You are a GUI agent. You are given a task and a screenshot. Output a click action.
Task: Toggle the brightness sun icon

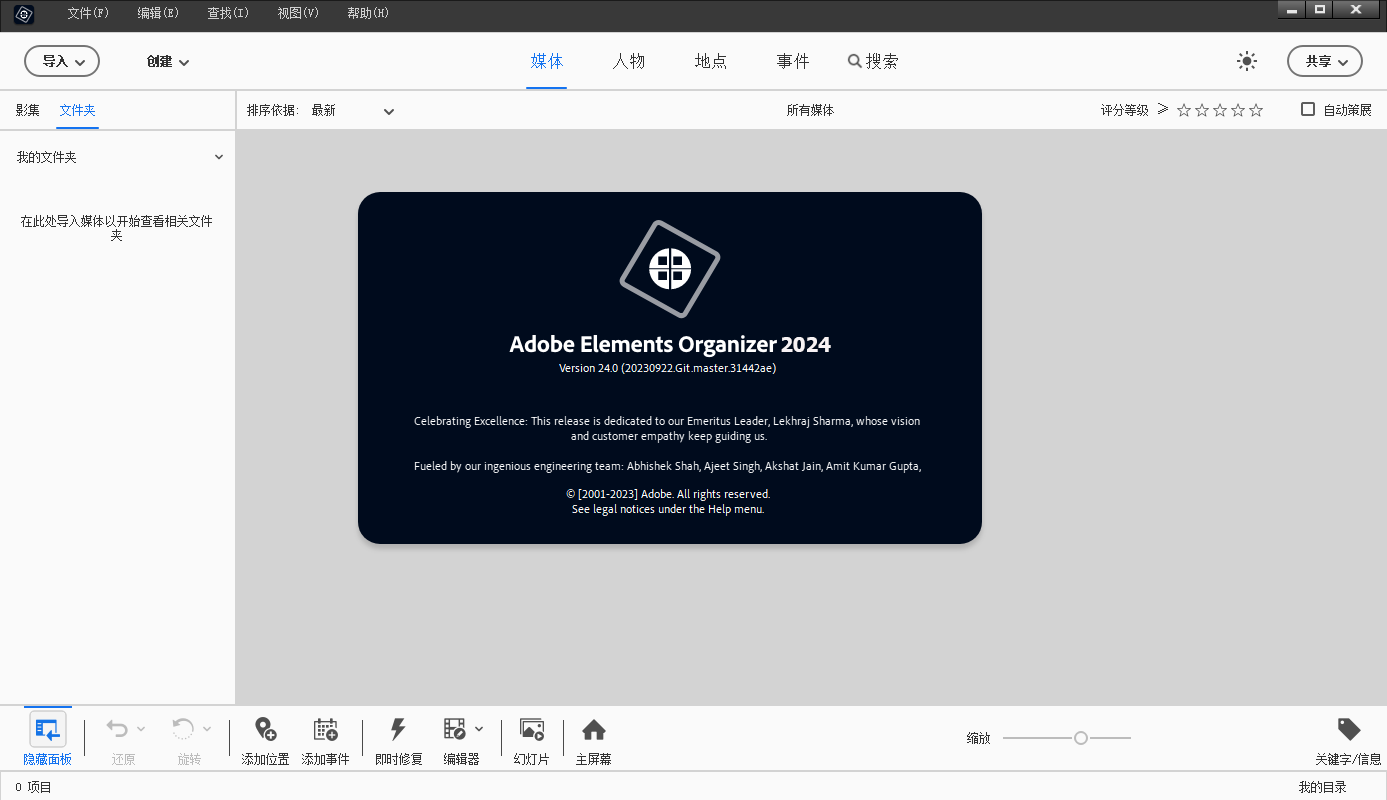tap(1246, 61)
